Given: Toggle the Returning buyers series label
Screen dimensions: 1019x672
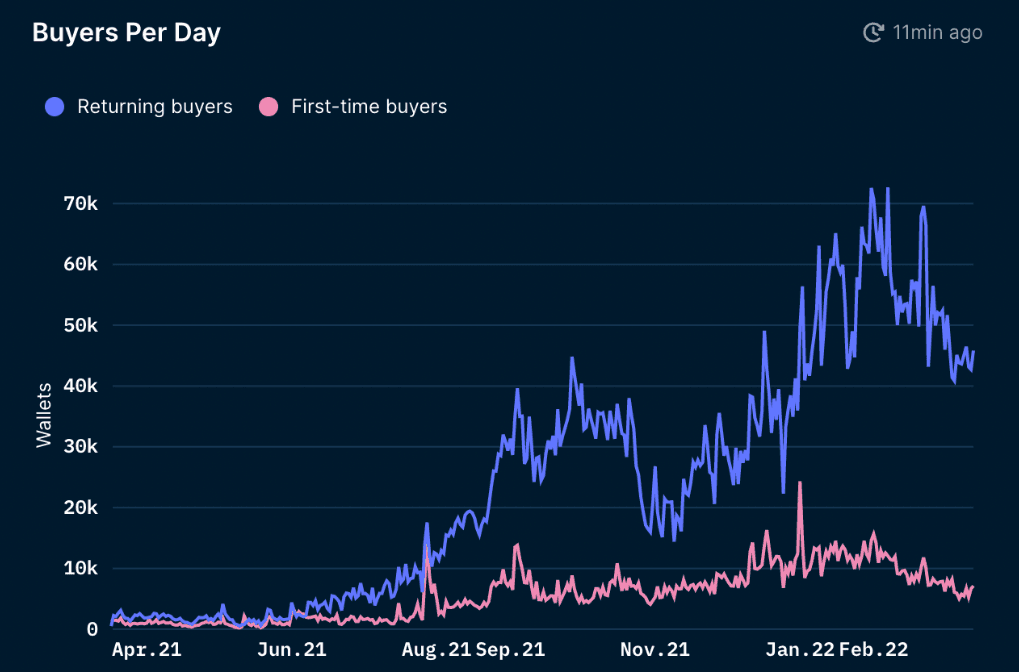Looking at the screenshot, I should [154, 106].
